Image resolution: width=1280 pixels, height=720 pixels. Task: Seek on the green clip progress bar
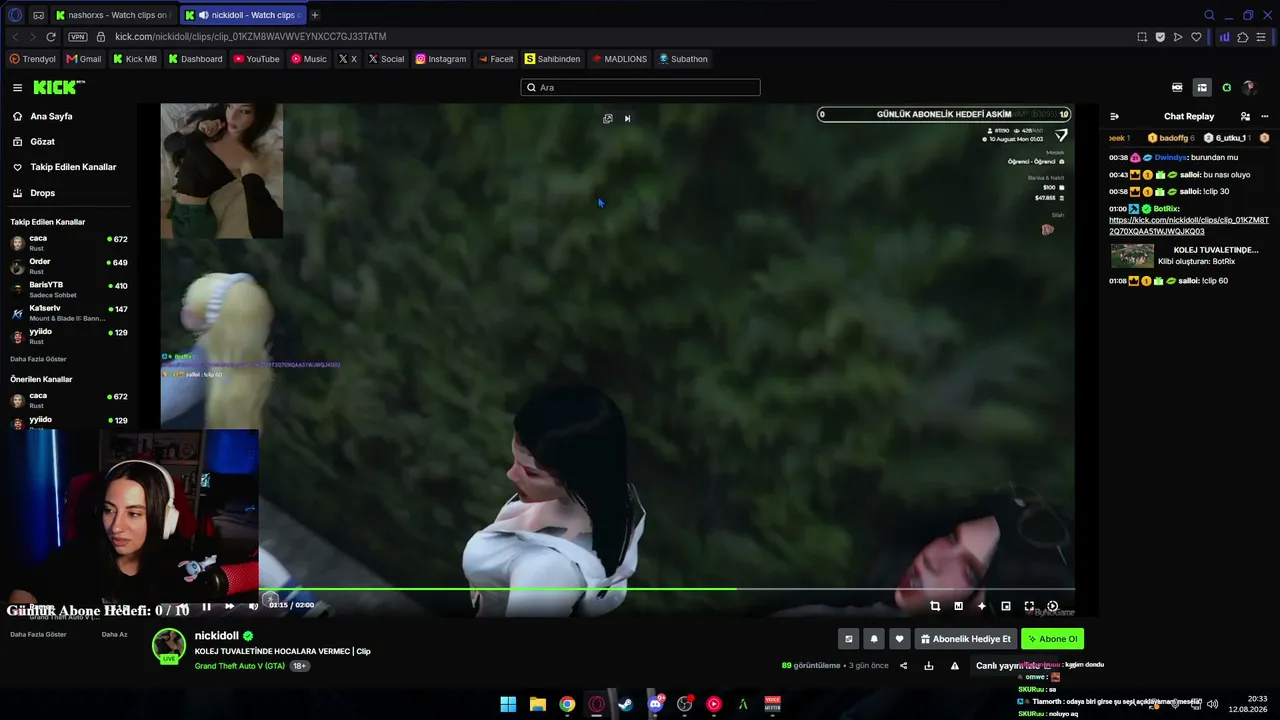point(667,589)
